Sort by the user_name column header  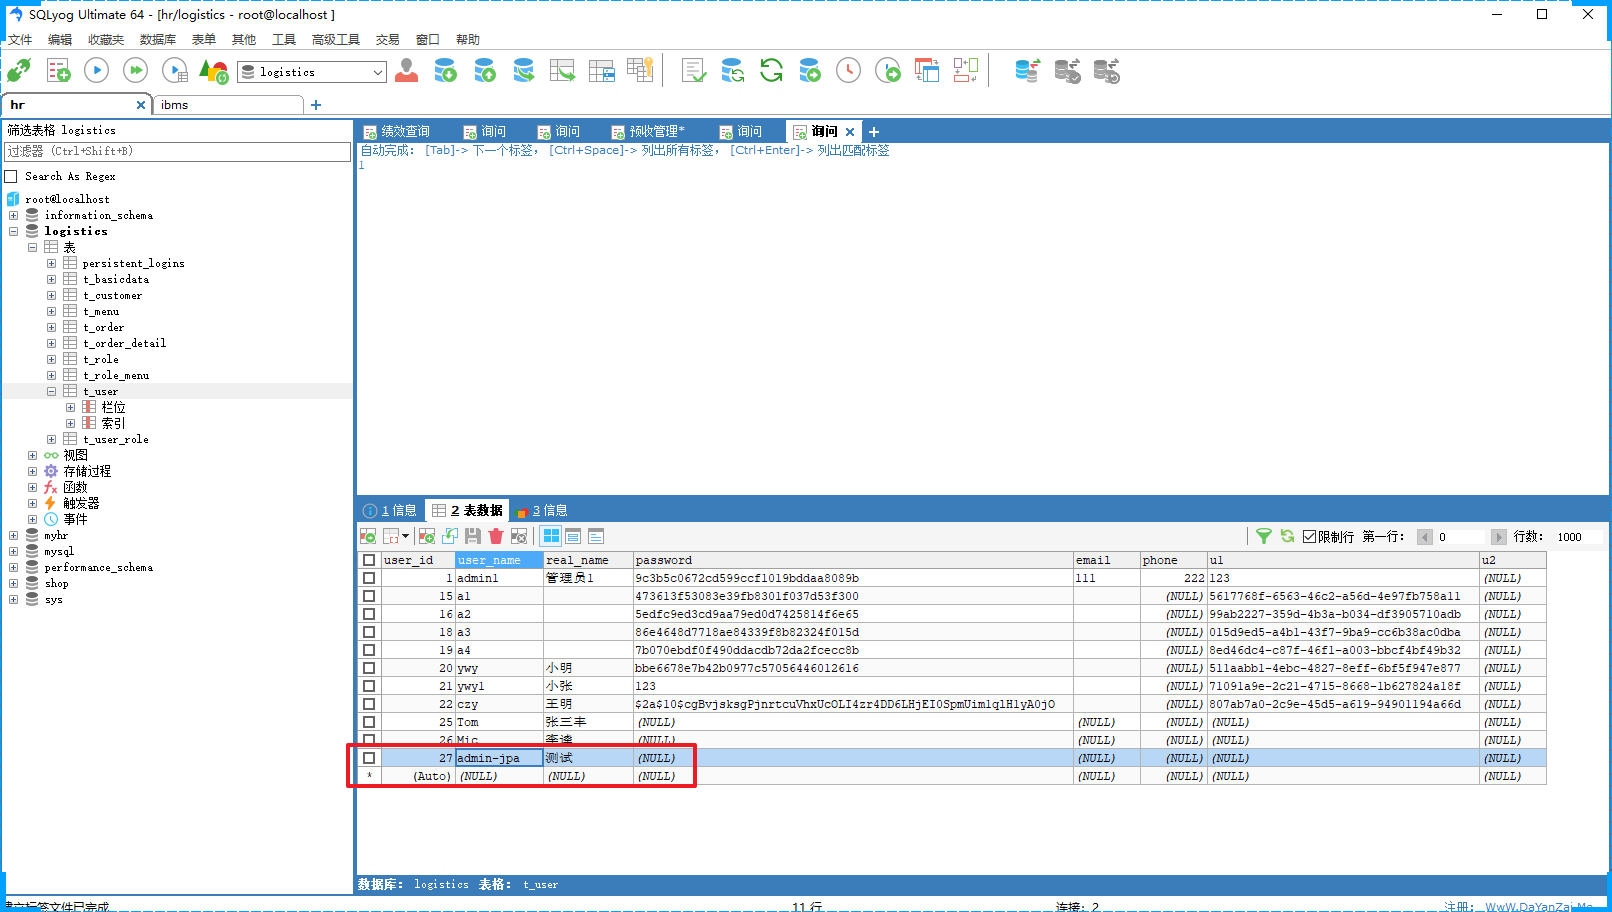coord(499,560)
